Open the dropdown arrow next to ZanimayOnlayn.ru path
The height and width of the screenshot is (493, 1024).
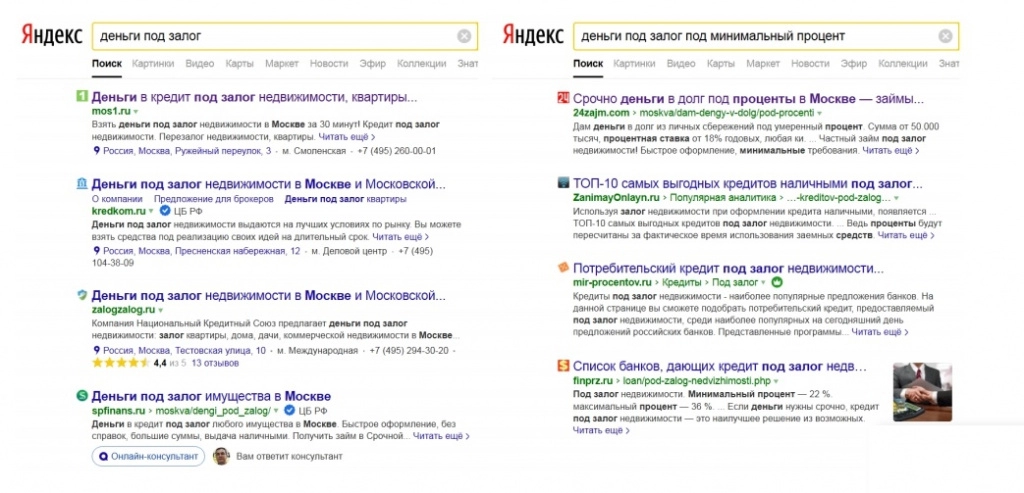tap(897, 197)
